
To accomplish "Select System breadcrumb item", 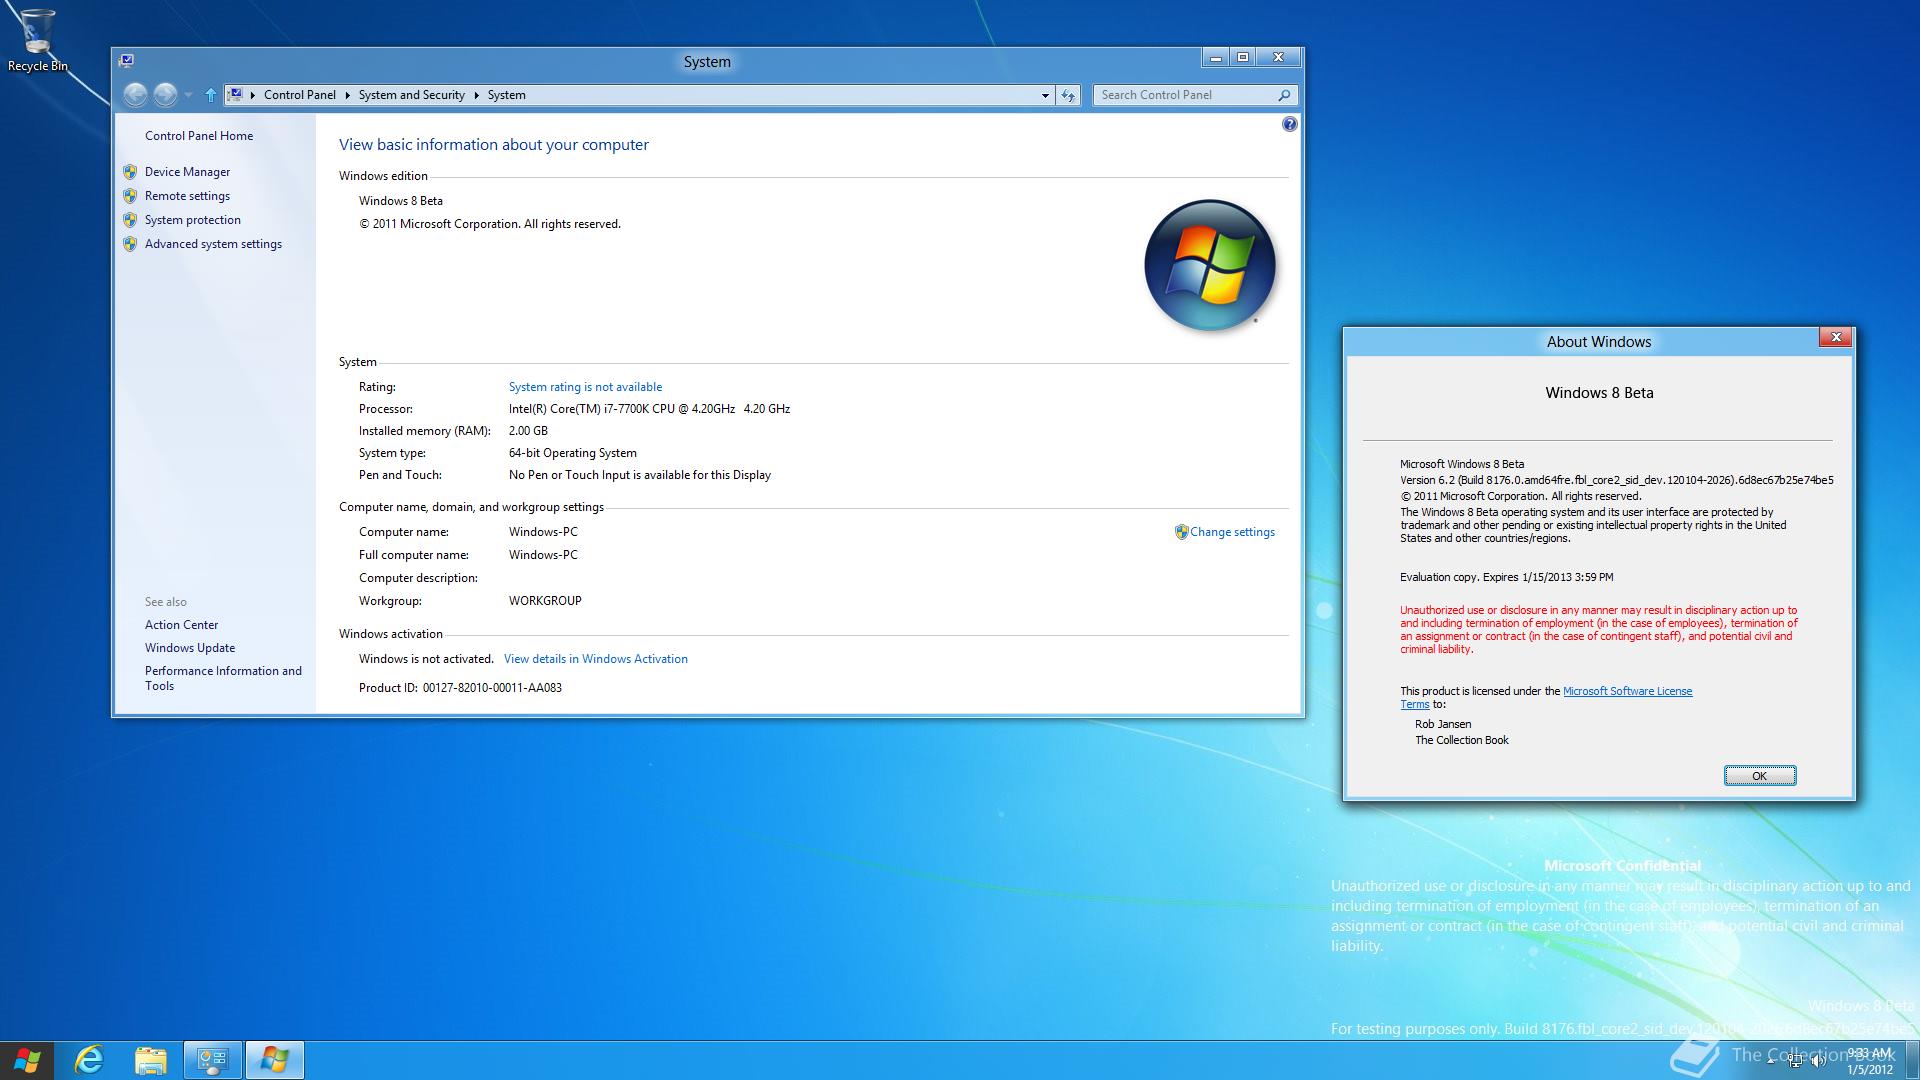I will point(506,95).
